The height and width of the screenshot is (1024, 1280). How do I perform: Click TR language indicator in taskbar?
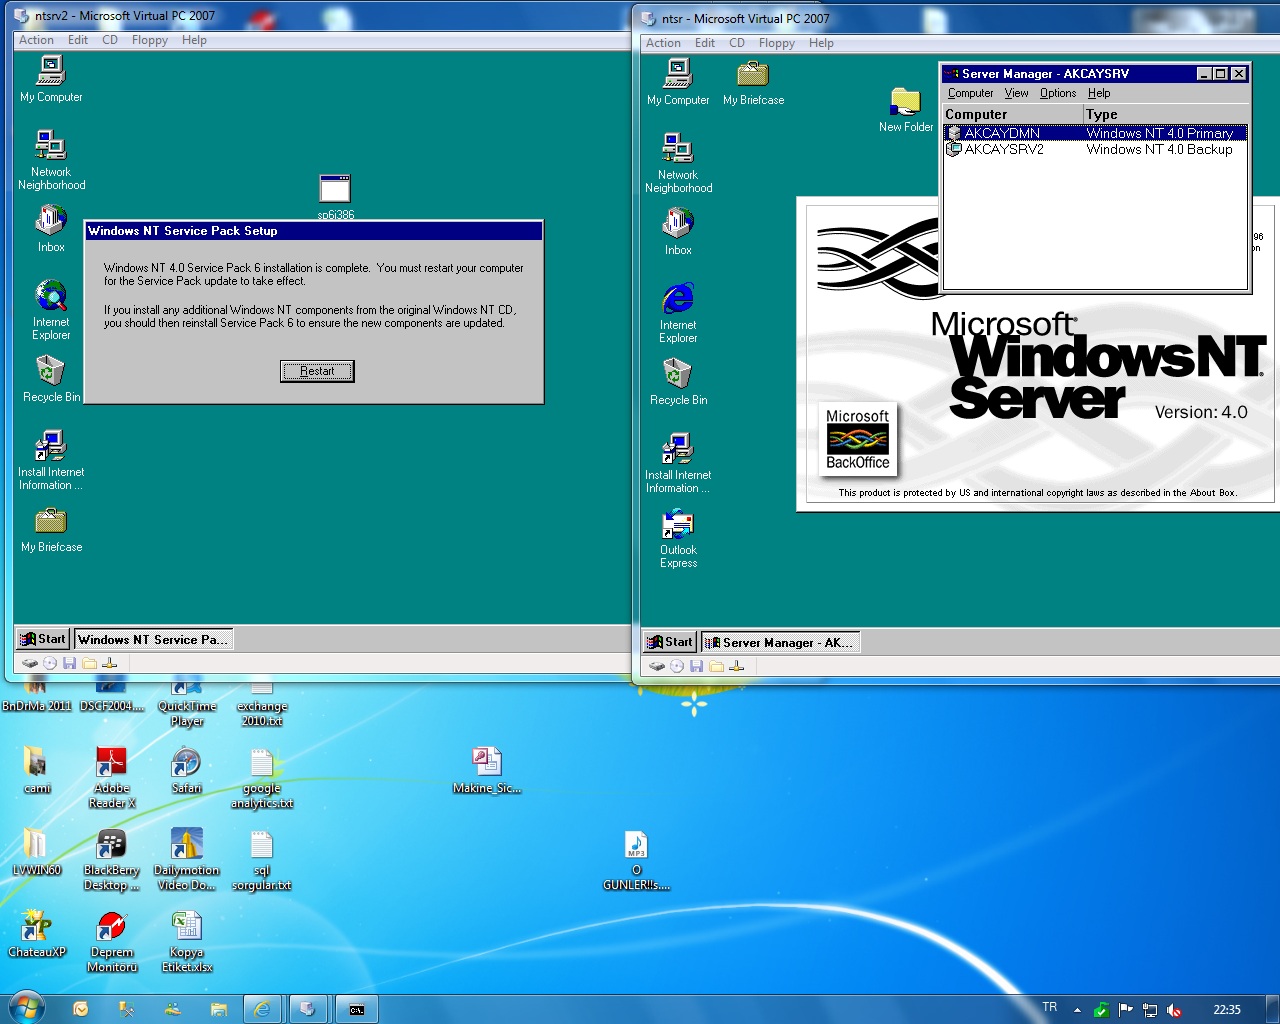pyautogui.click(x=1049, y=1008)
